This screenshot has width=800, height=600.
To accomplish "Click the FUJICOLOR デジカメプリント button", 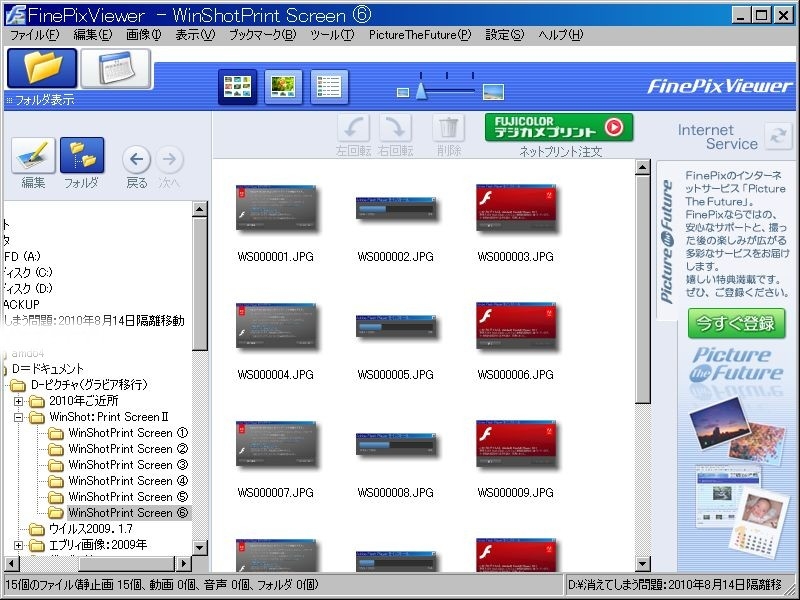I will coord(559,127).
